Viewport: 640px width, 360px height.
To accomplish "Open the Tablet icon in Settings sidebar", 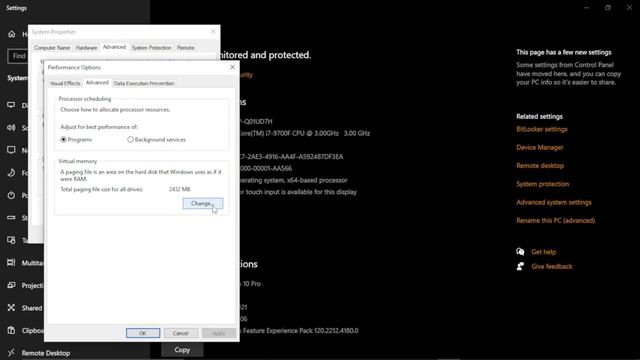I will pyautogui.click(x=11, y=240).
